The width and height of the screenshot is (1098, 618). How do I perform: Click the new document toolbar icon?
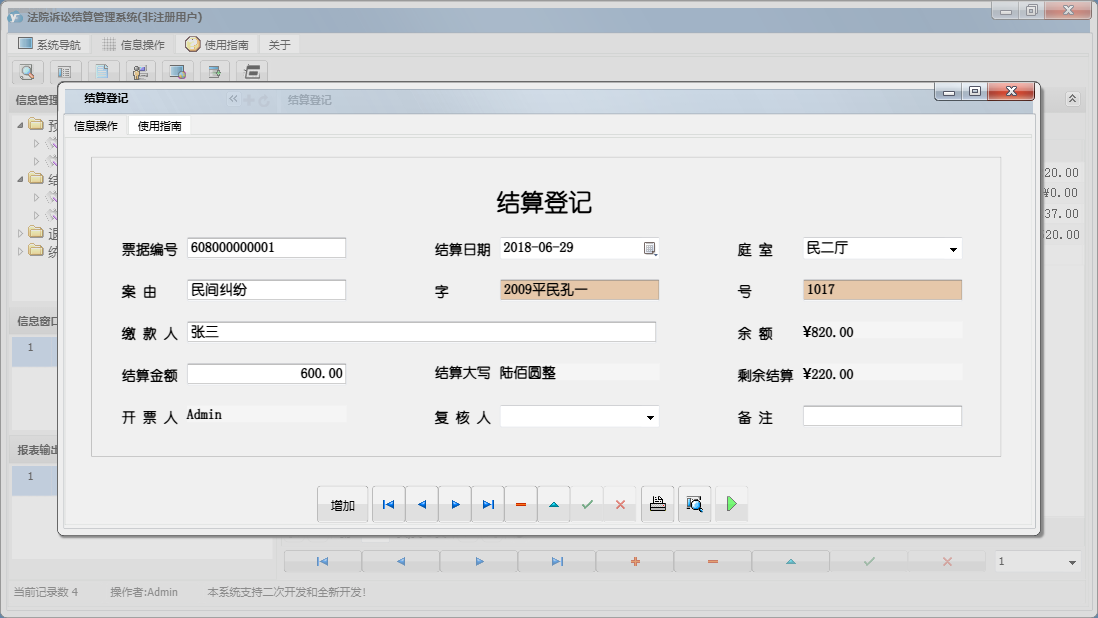click(102, 72)
